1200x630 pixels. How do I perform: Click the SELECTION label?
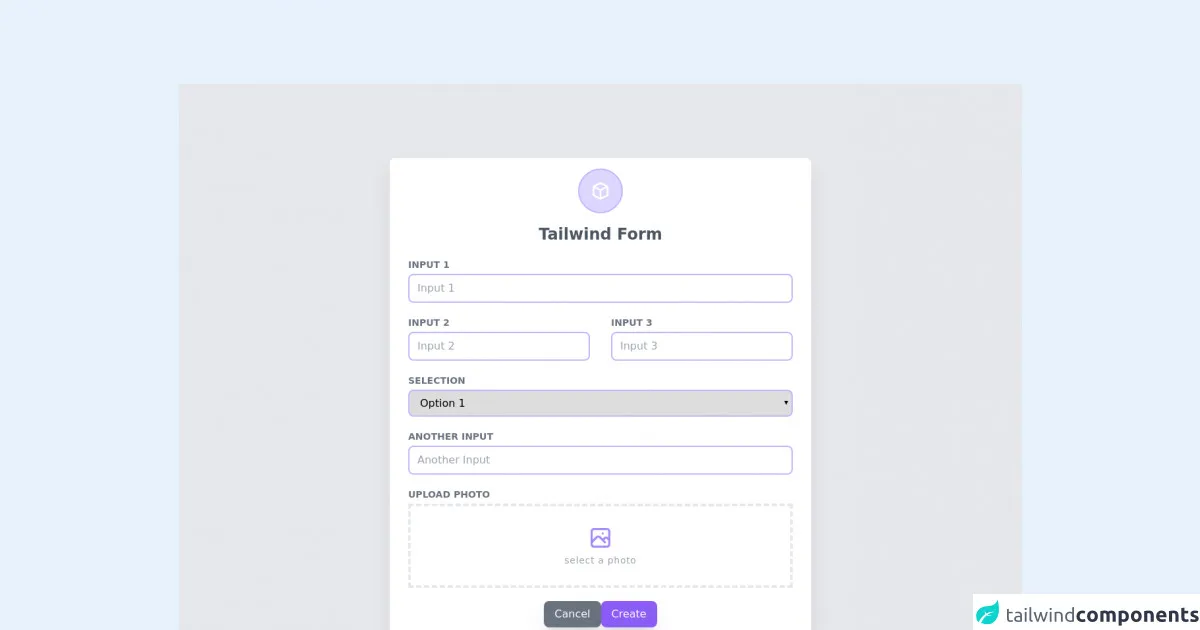[x=437, y=381]
